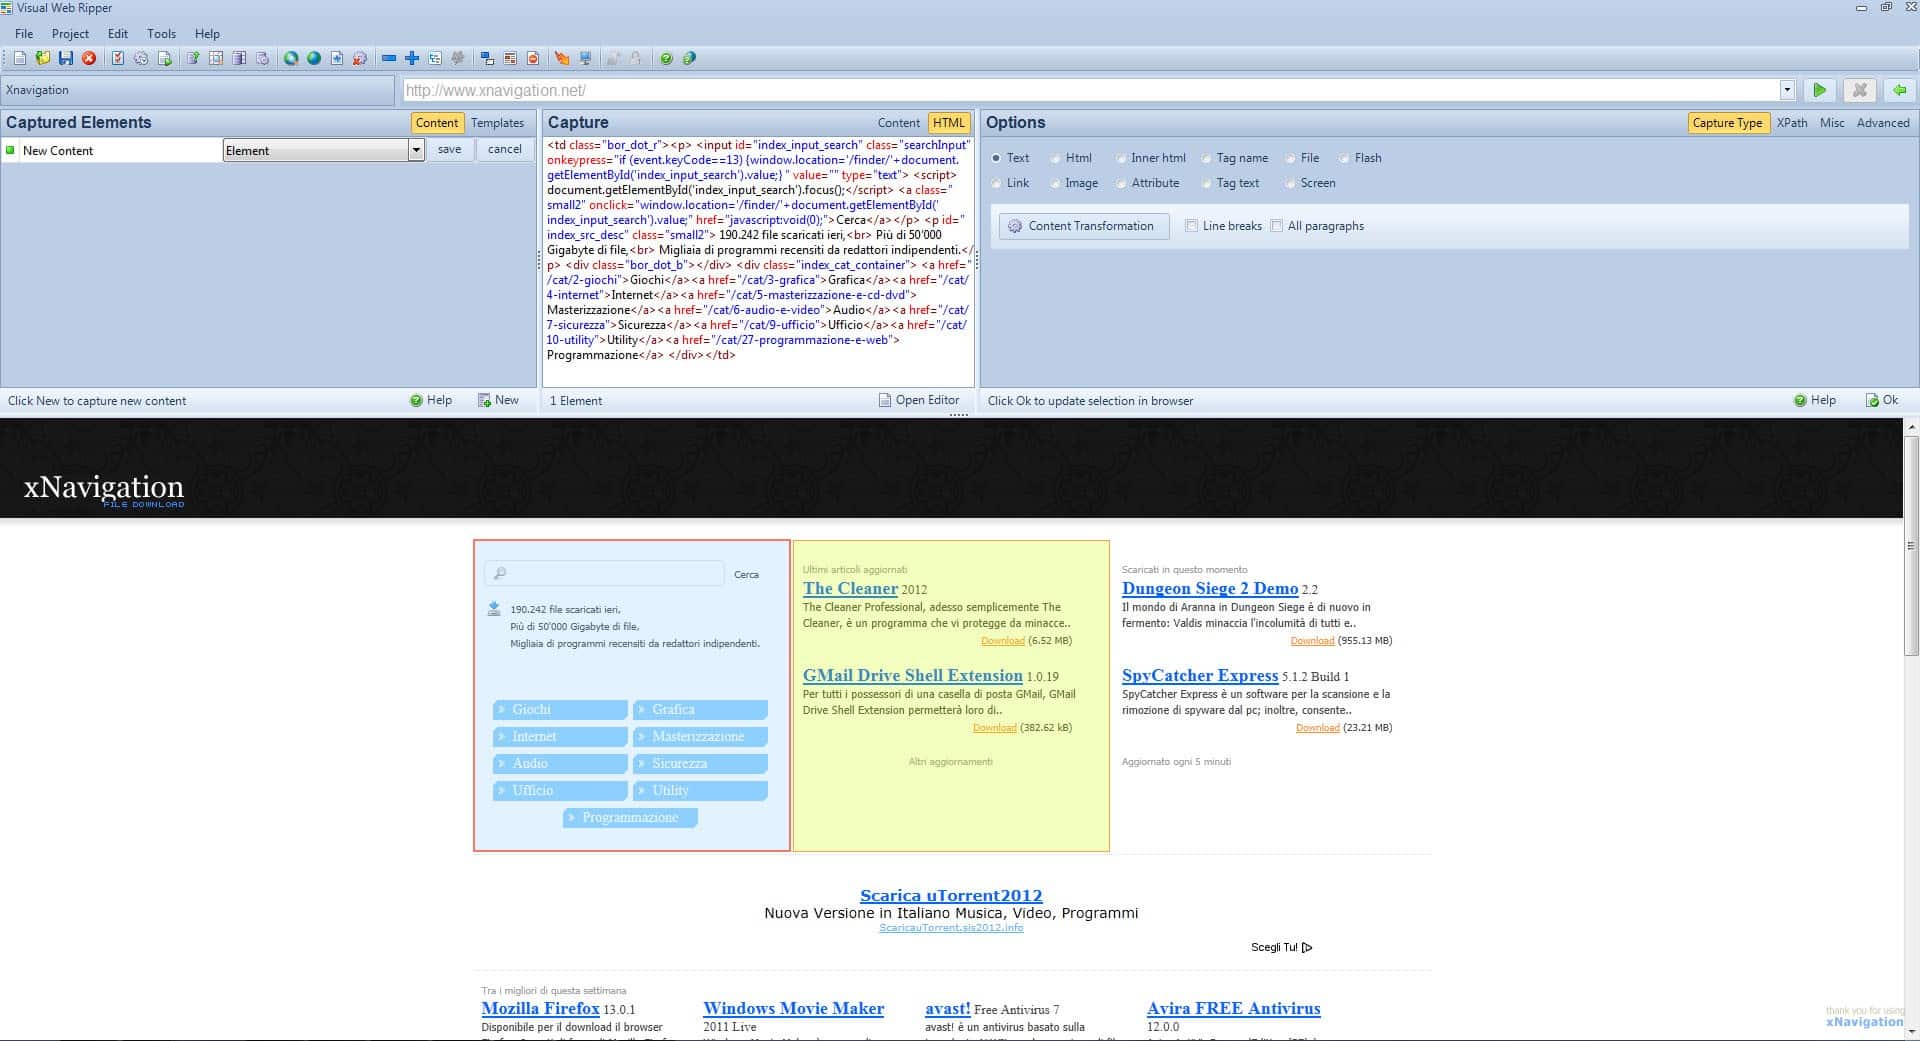Screen dimensions: 1920x1041
Task: Open the Edit menu
Action: tap(118, 33)
